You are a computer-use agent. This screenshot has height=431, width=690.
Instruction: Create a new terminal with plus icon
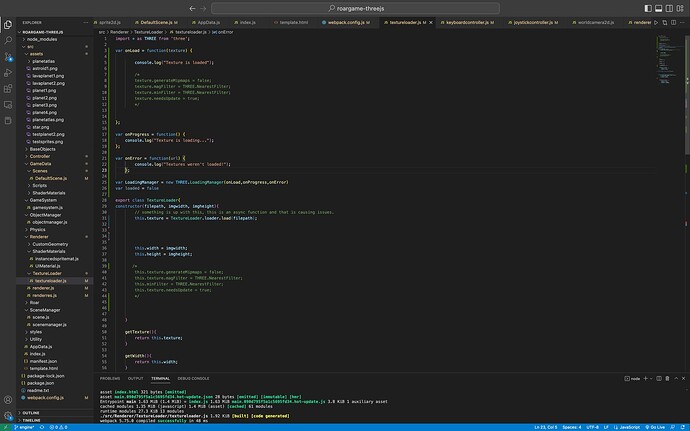pos(645,379)
